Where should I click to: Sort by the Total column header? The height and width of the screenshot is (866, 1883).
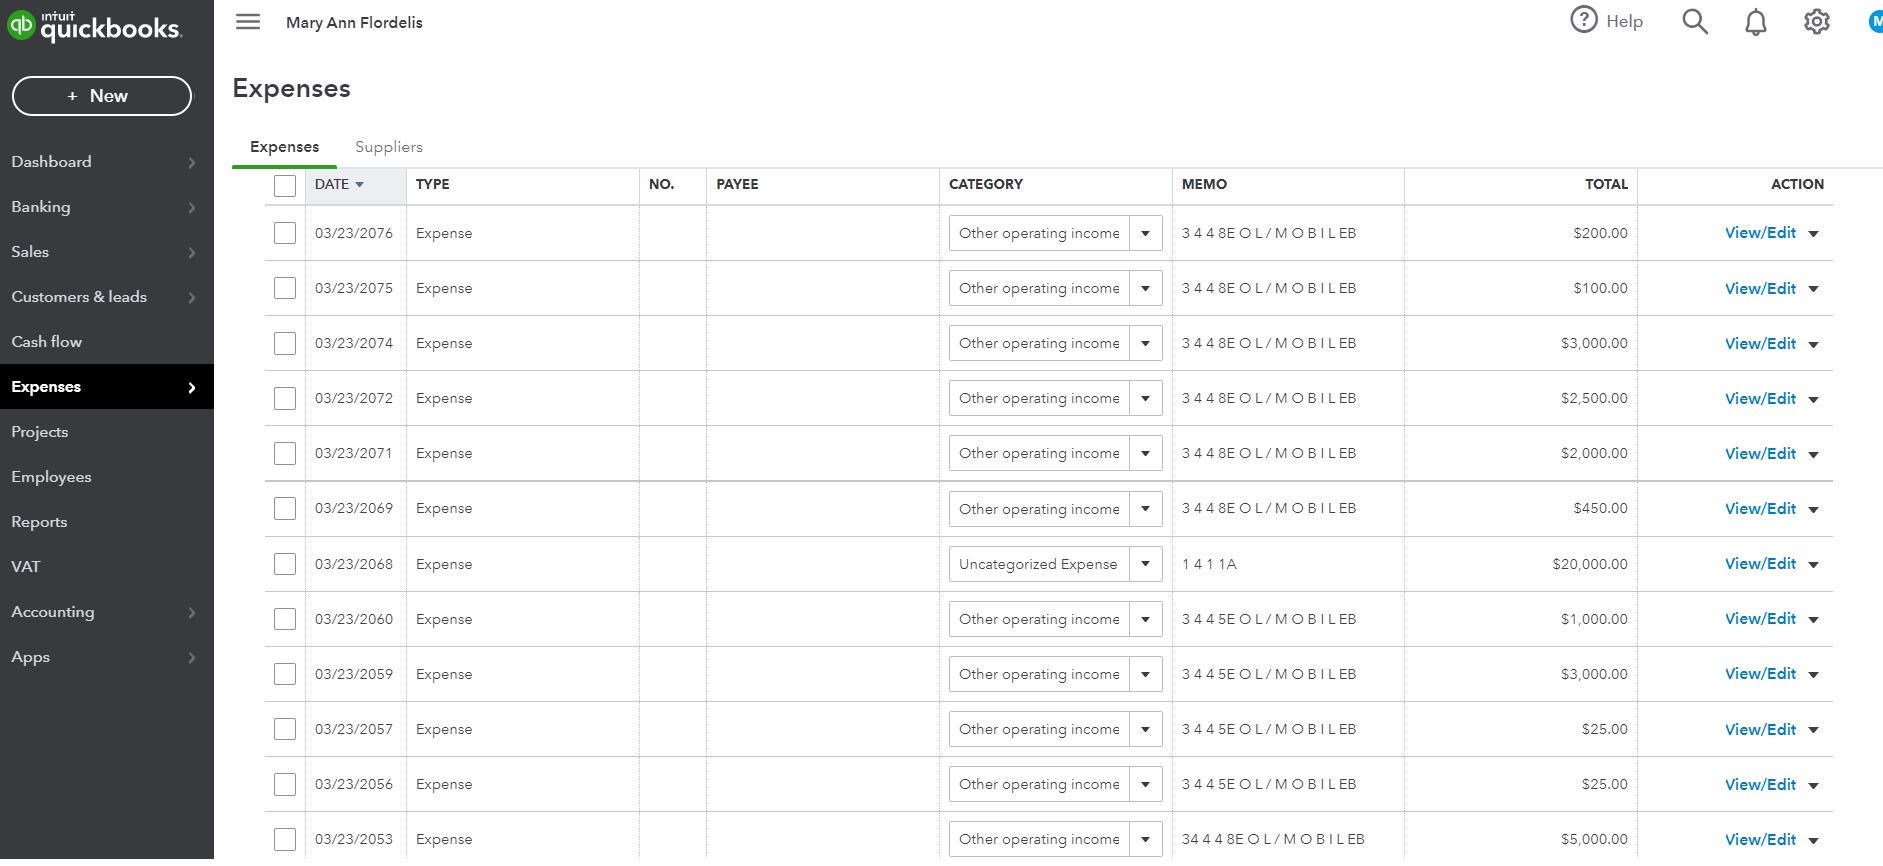[x=1605, y=184]
